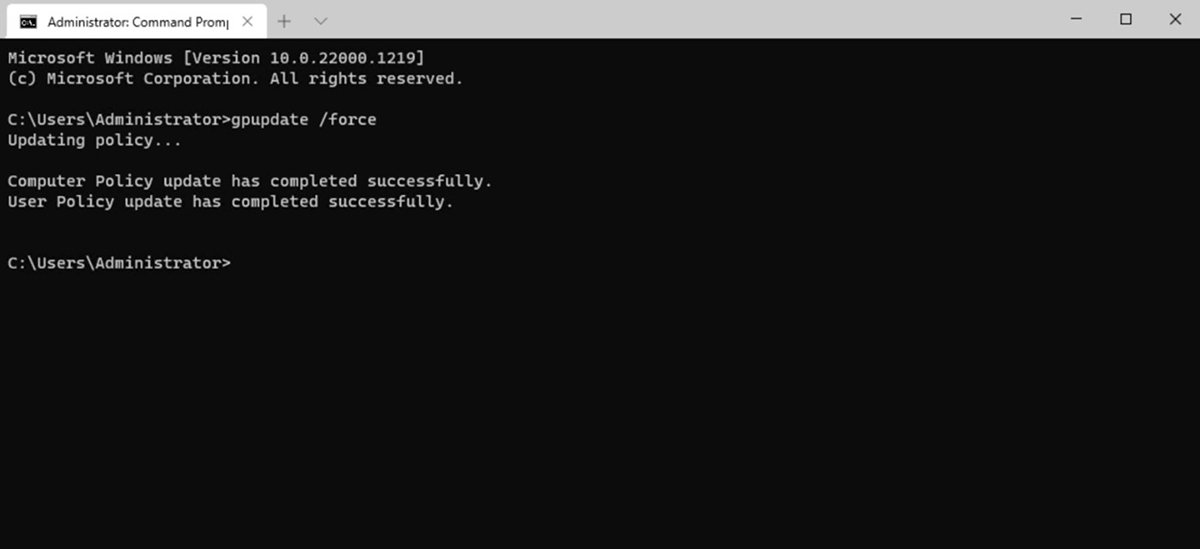Expand the new tab profile dropdown
The image size is (1200, 549).
320,21
